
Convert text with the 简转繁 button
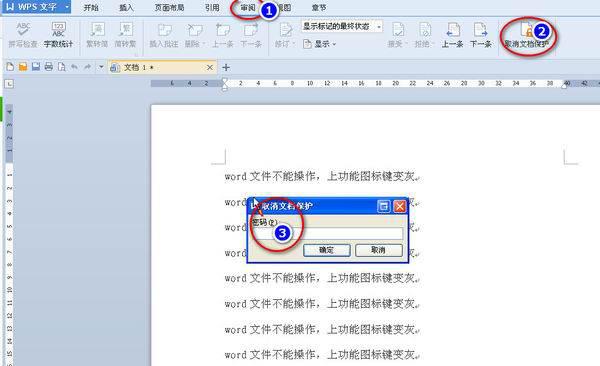point(126,34)
